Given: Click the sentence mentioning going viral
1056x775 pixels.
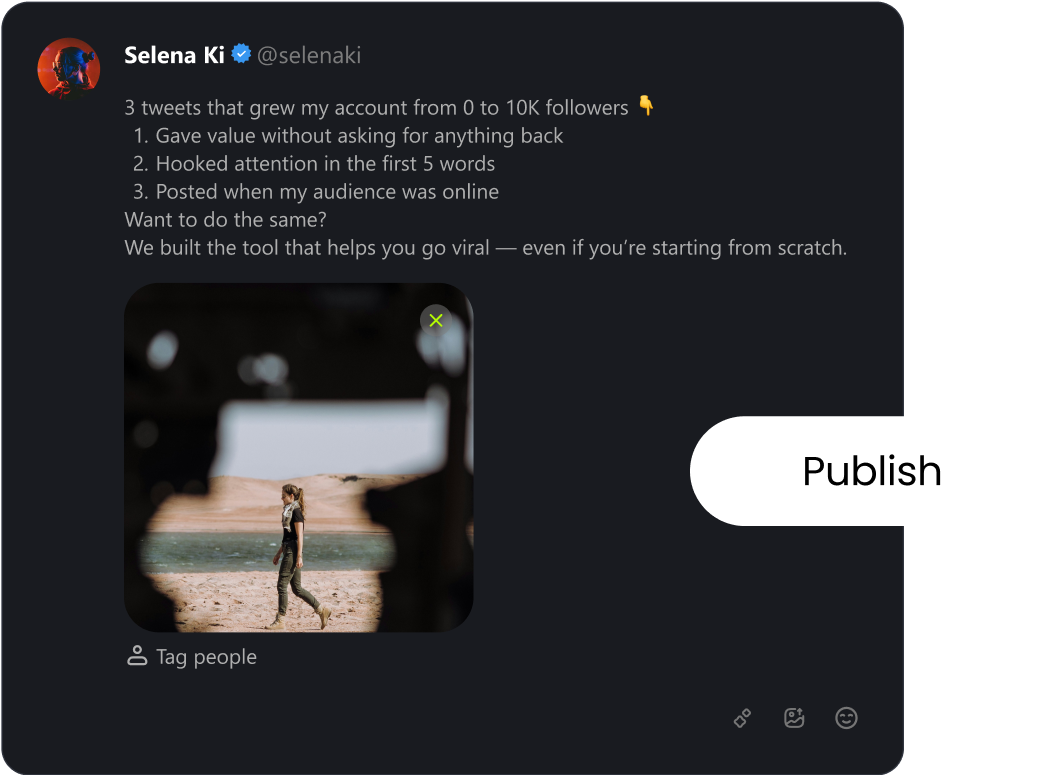Looking at the screenshot, I should click(485, 247).
